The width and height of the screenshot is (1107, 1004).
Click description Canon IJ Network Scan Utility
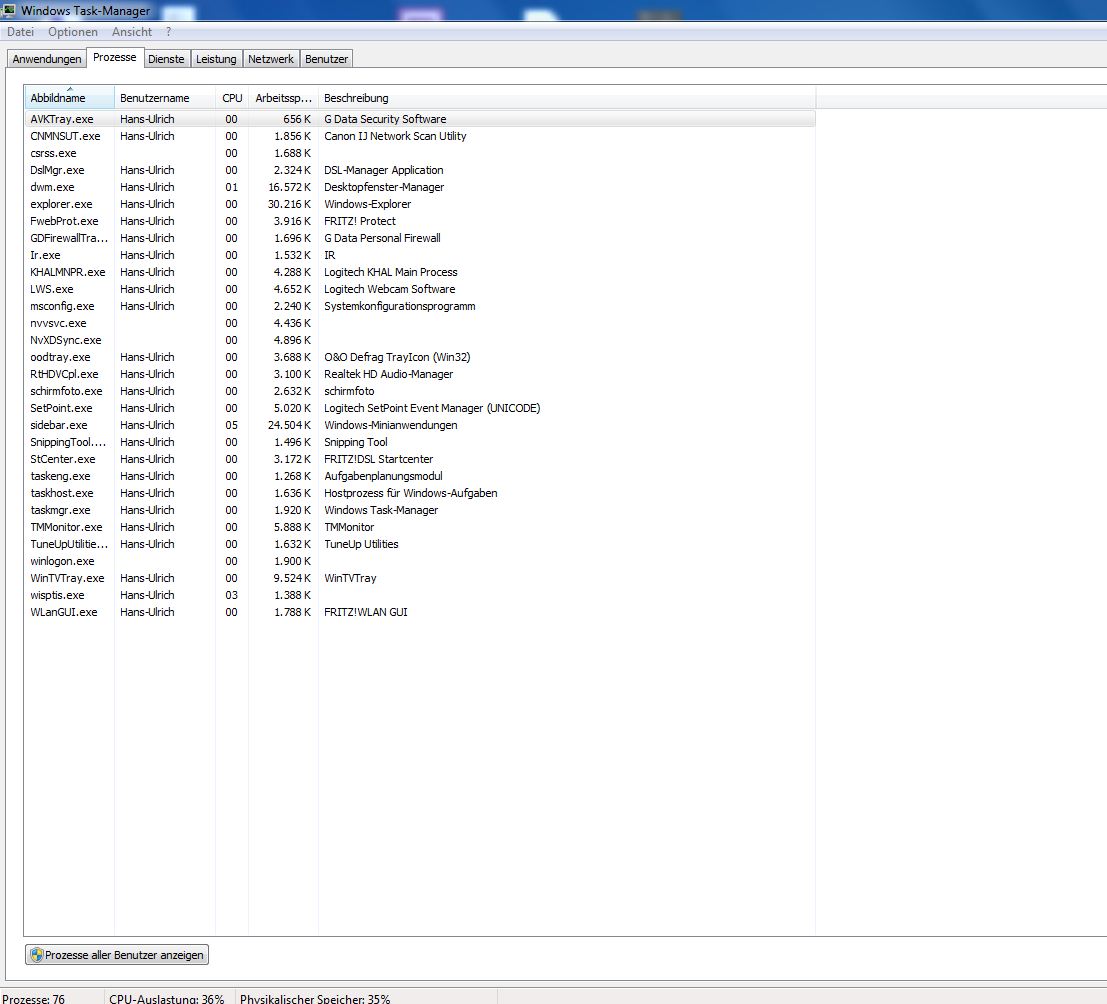click(395, 136)
